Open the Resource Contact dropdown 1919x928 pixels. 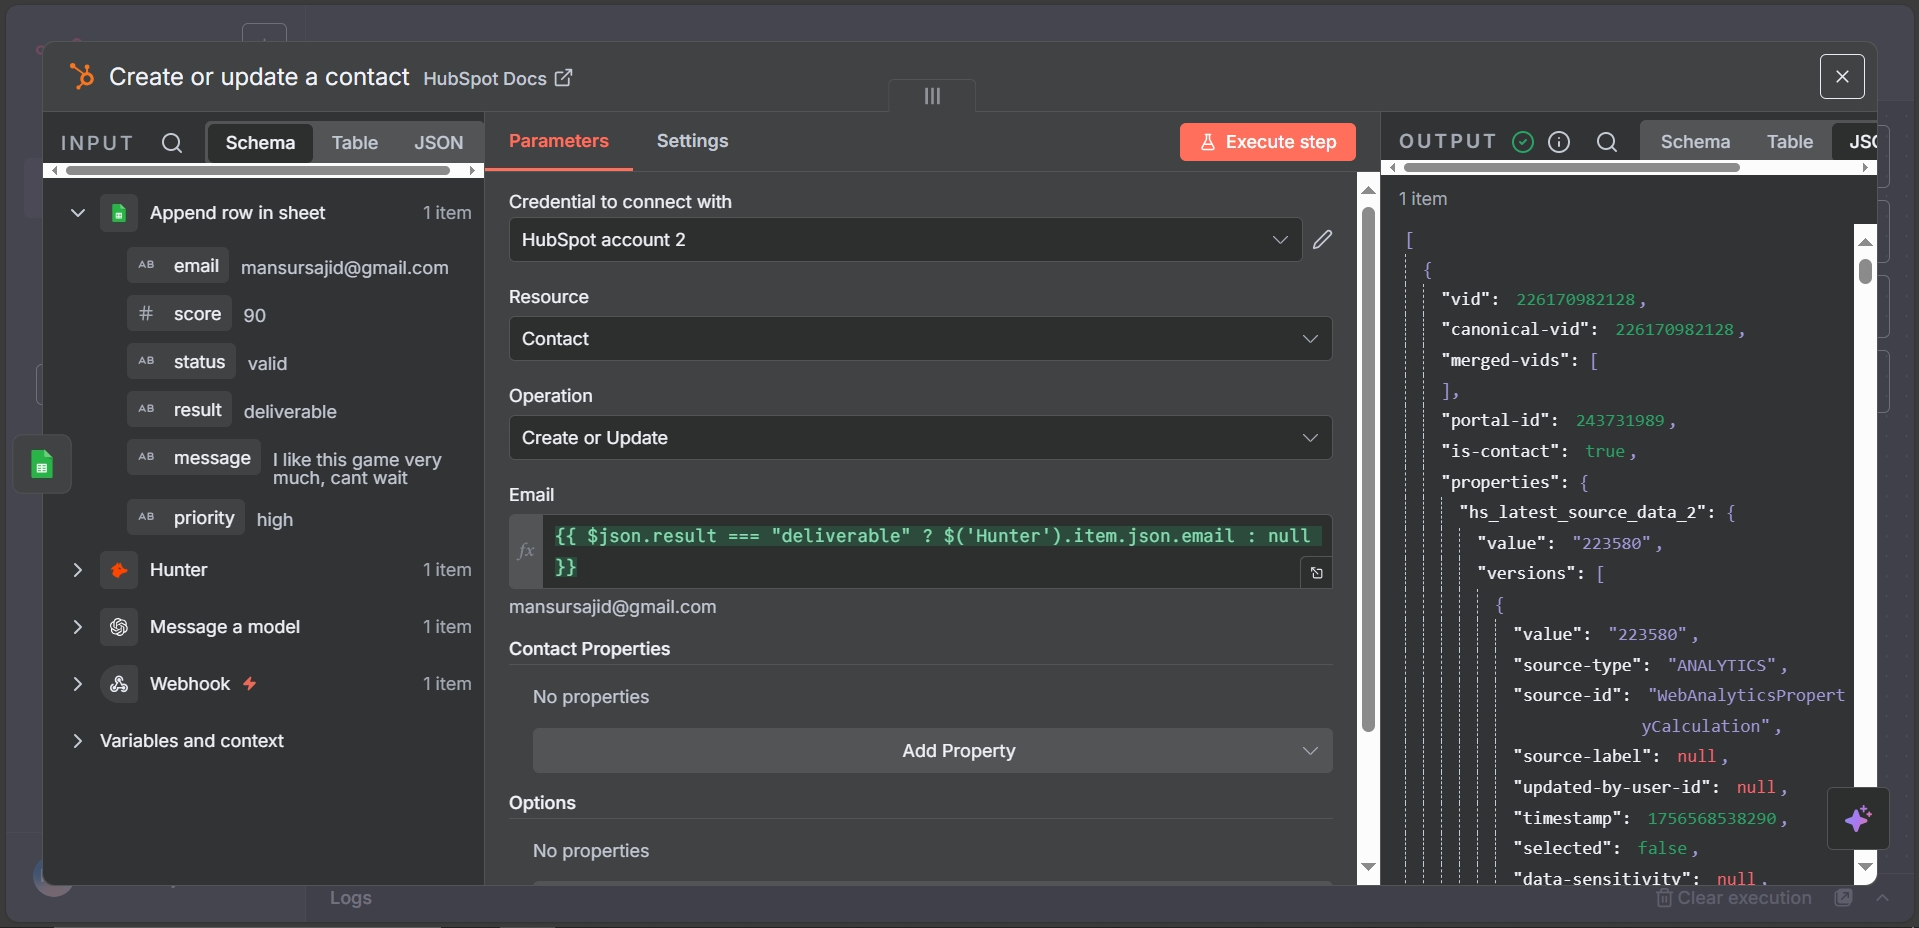point(920,339)
